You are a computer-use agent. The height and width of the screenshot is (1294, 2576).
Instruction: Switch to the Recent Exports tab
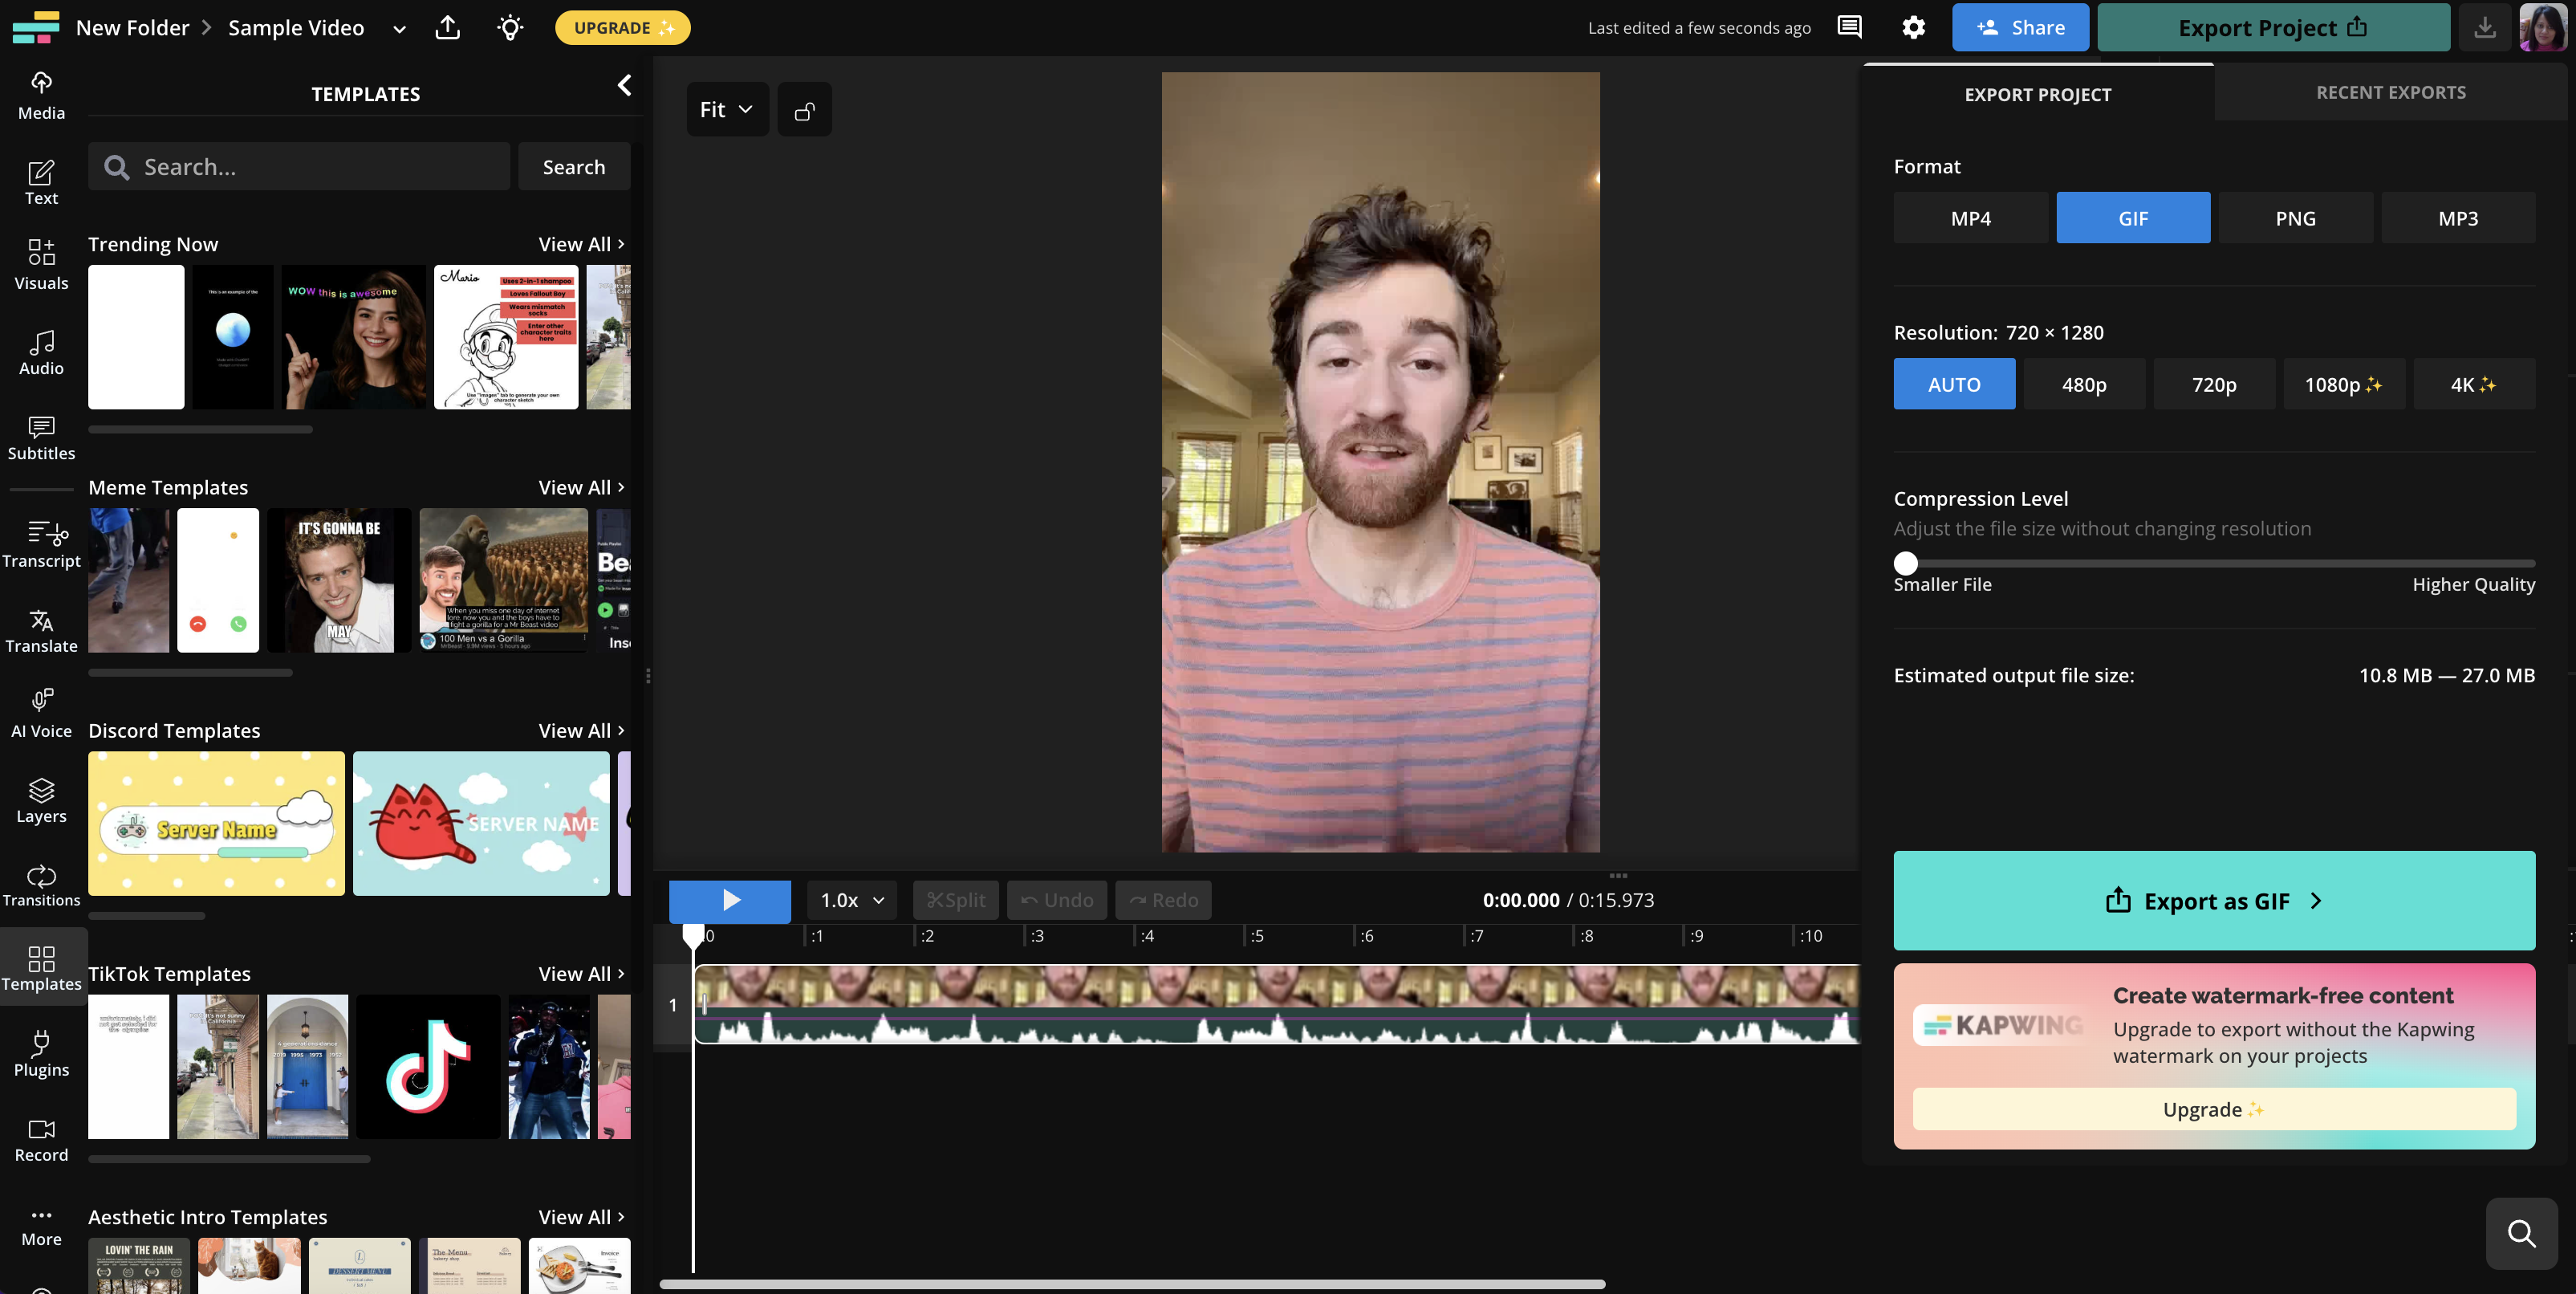(2391, 92)
